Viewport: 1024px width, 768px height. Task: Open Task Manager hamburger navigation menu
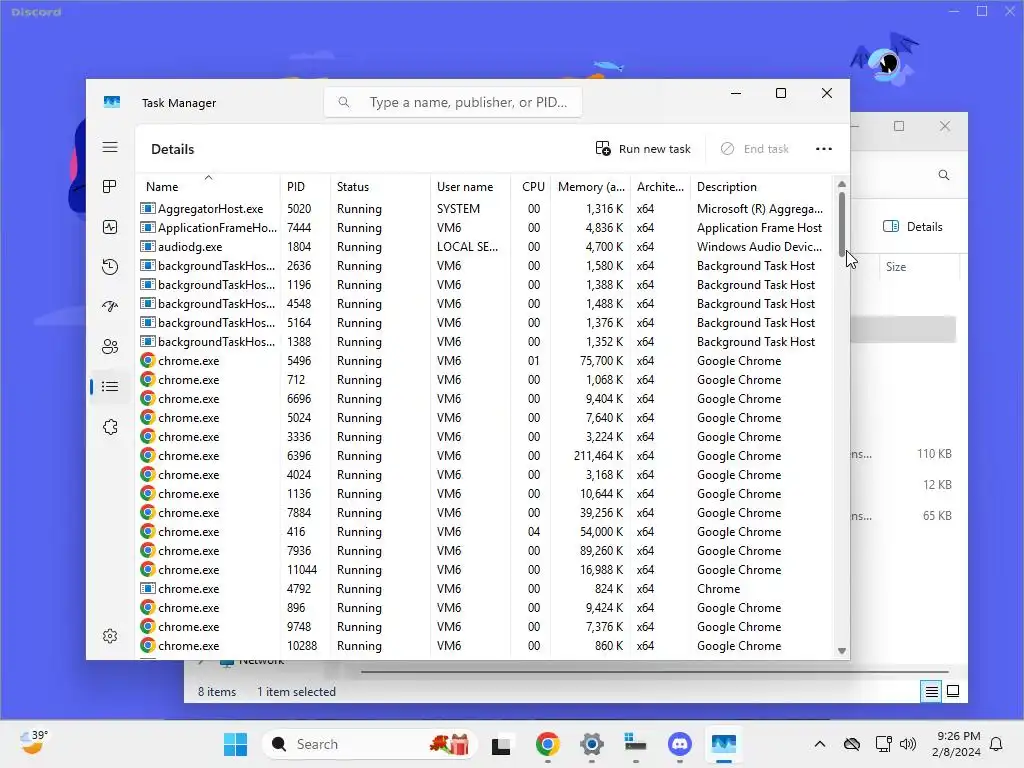(110, 148)
